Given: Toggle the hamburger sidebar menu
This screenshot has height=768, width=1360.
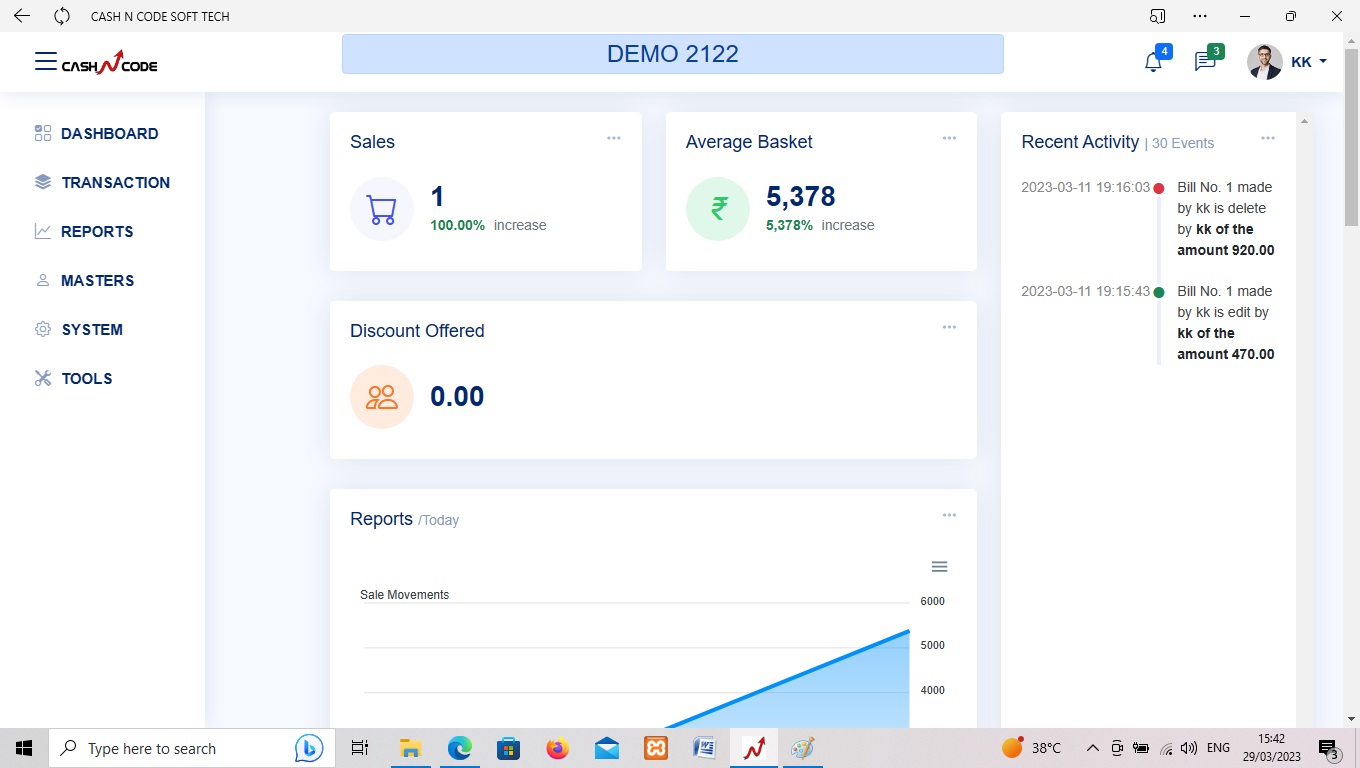Looking at the screenshot, I should [46, 62].
